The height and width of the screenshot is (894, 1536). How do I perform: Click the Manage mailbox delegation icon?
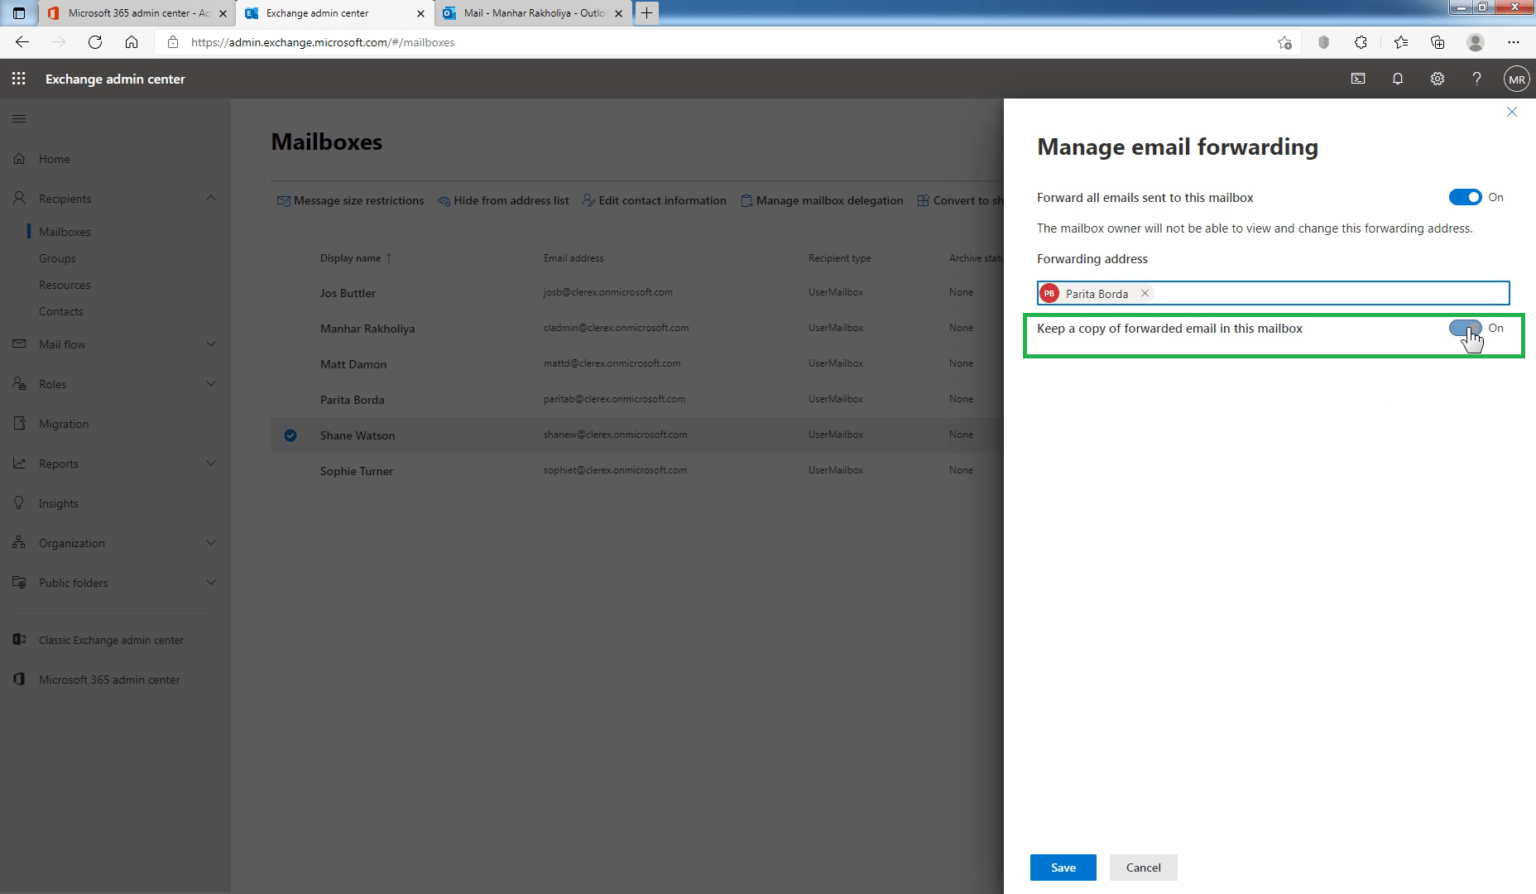point(746,200)
